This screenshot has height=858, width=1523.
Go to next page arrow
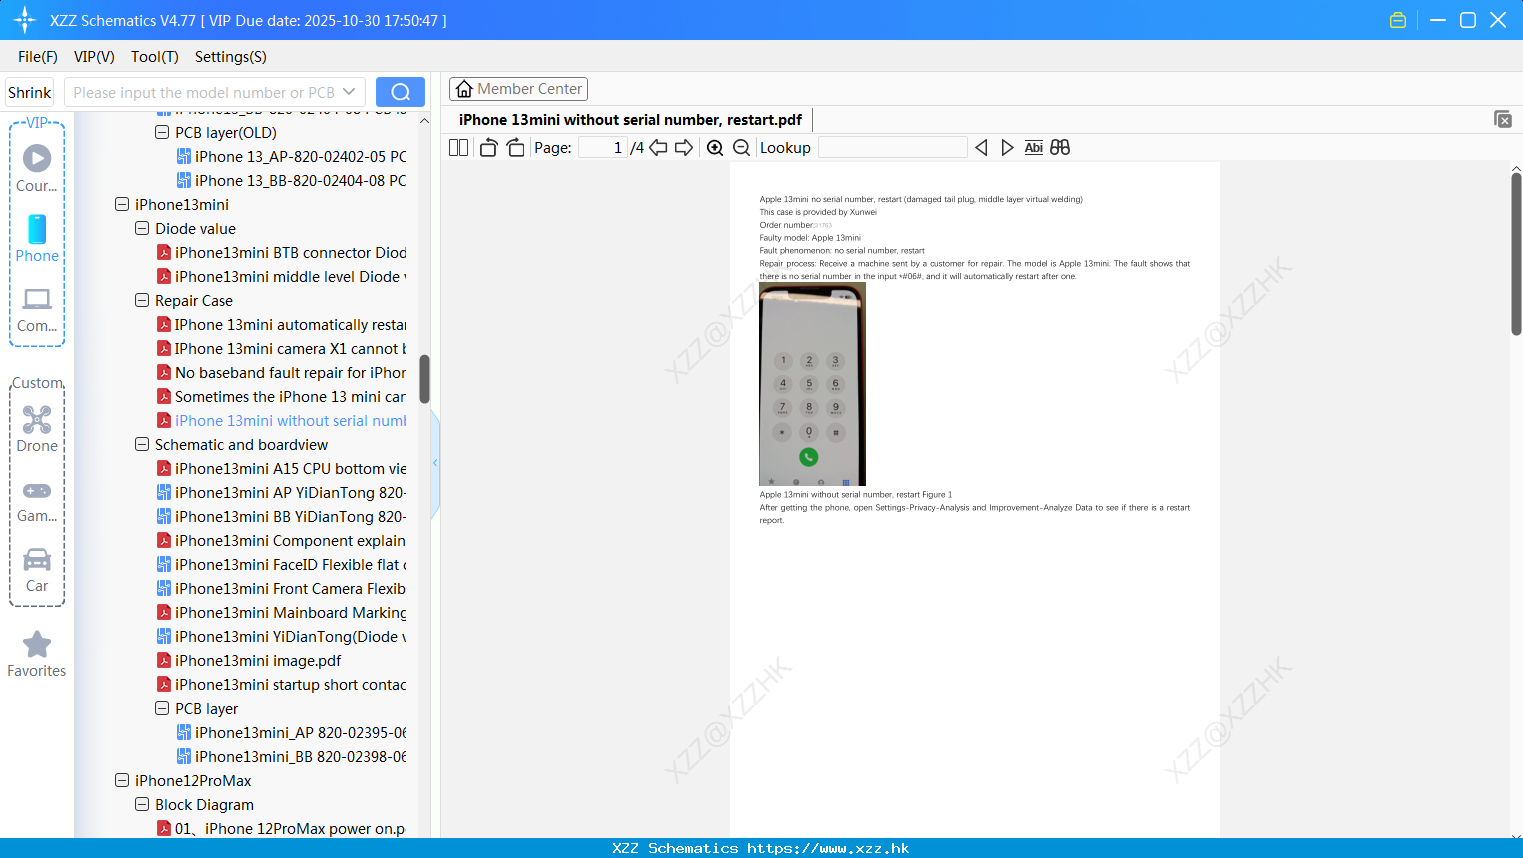coord(684,148)
